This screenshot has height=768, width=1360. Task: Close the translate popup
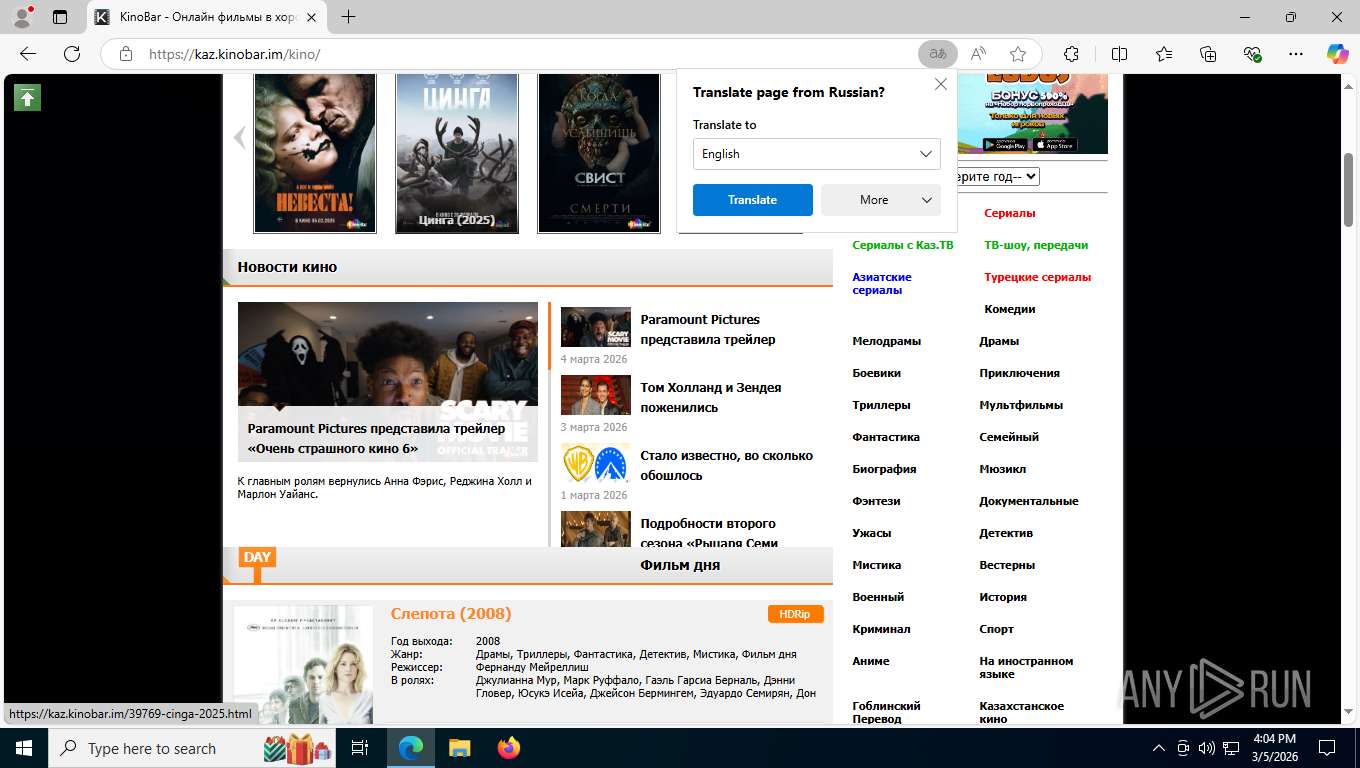coord(940,85)
